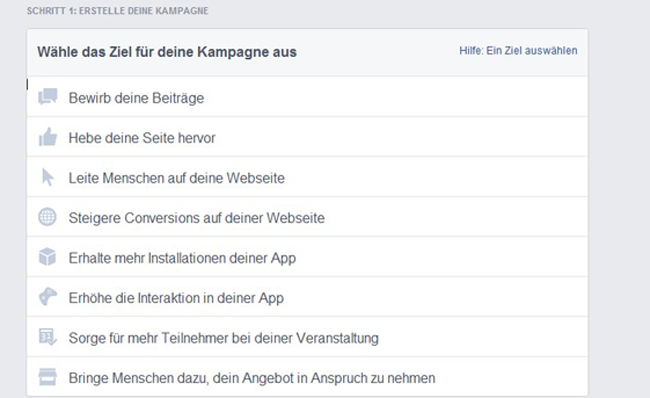
Task: Click the box icon for app installs
Action: pos(47,257)
